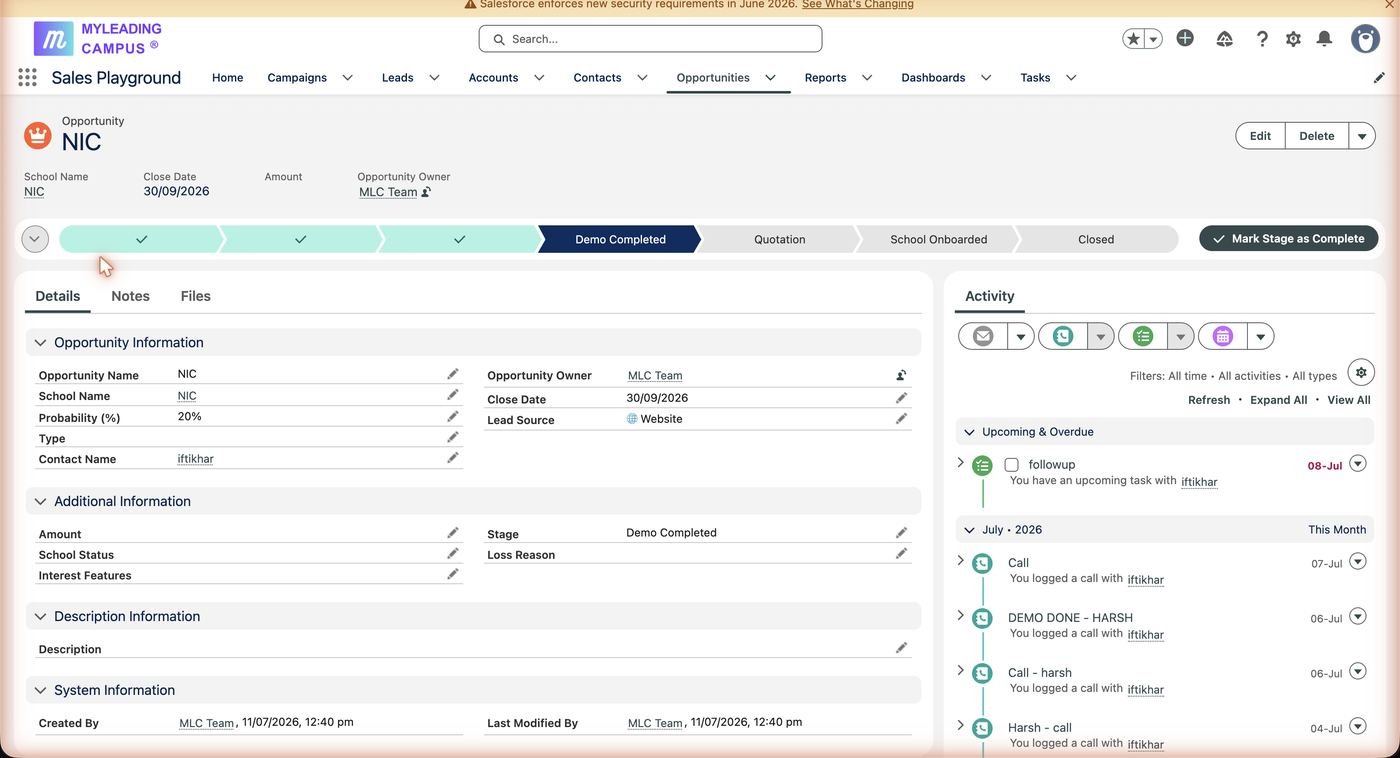This screenshot has width=1400, height=758.
Task: Open the Setup gear icon
Action: coord(1293,39)
